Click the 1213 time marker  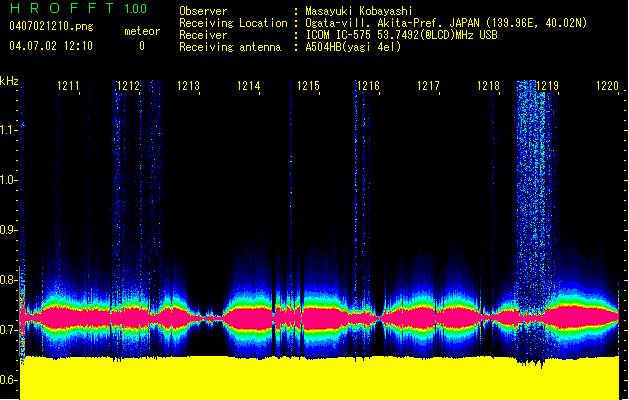[x=188, y=86]
